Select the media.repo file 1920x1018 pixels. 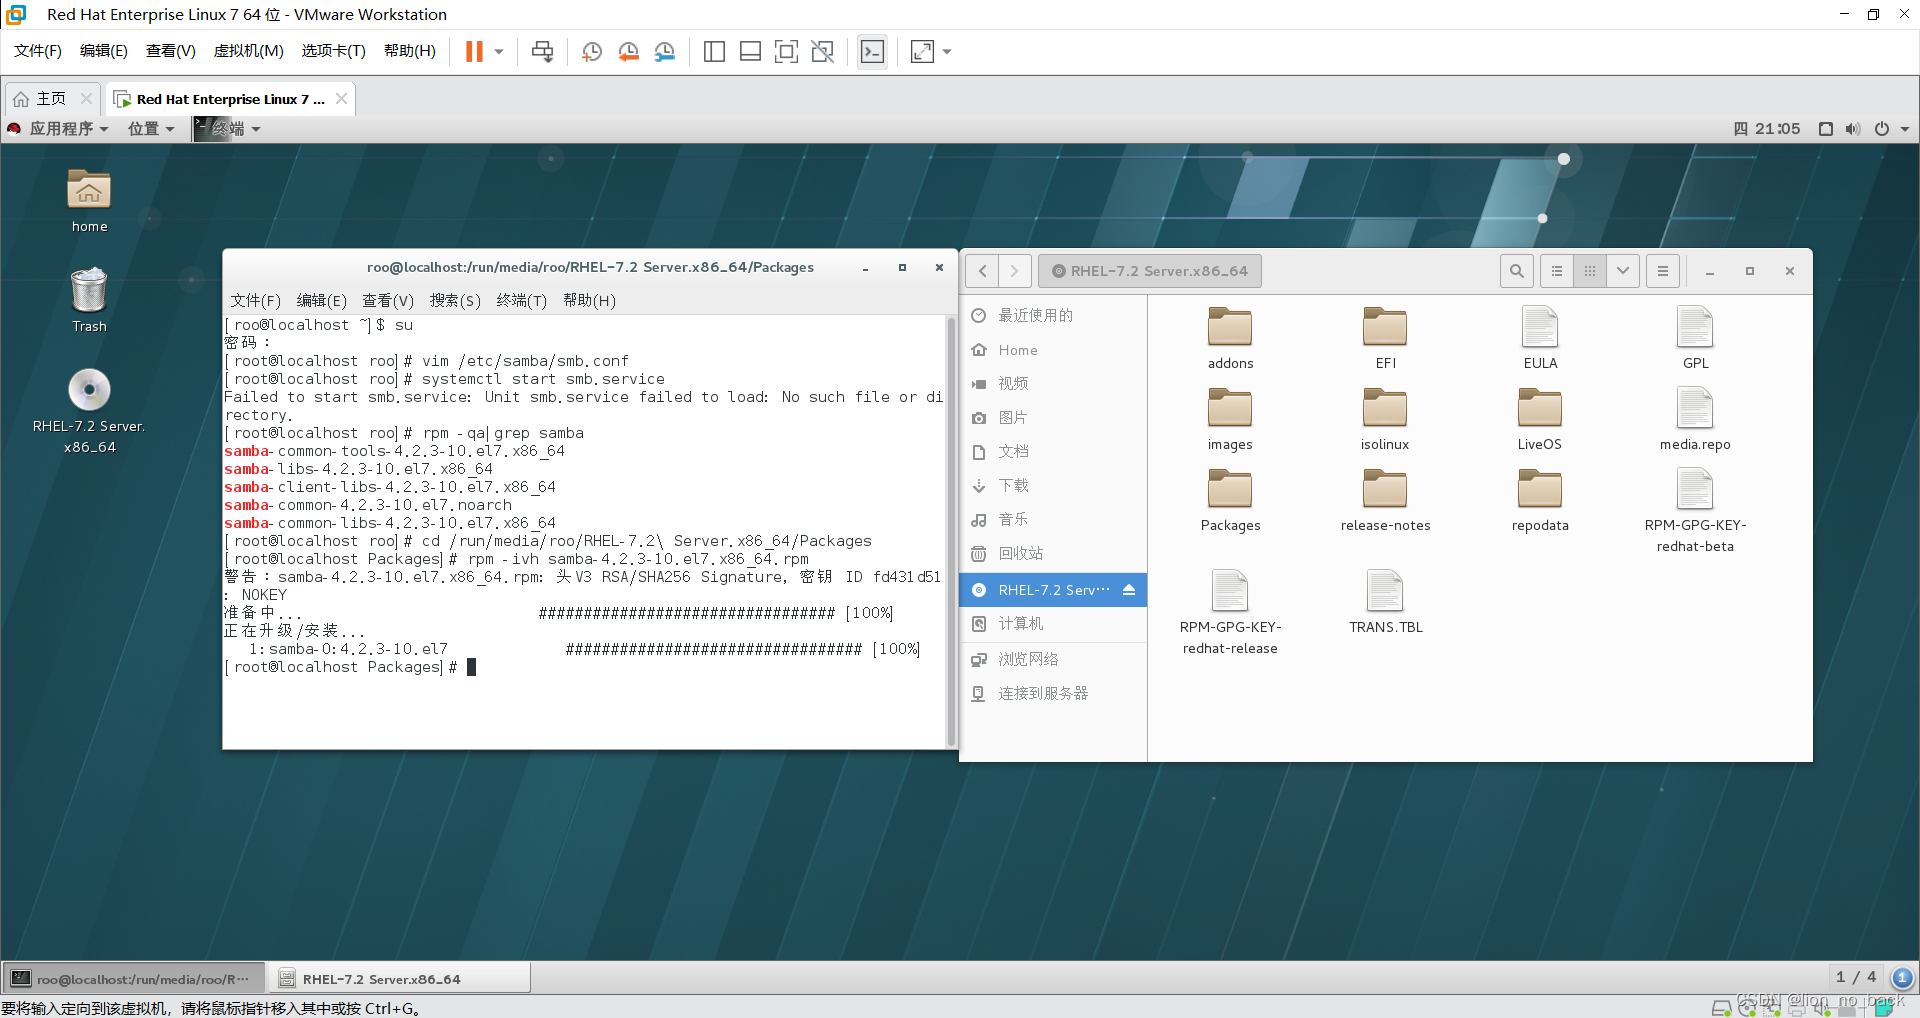[x=1695, y=420]
